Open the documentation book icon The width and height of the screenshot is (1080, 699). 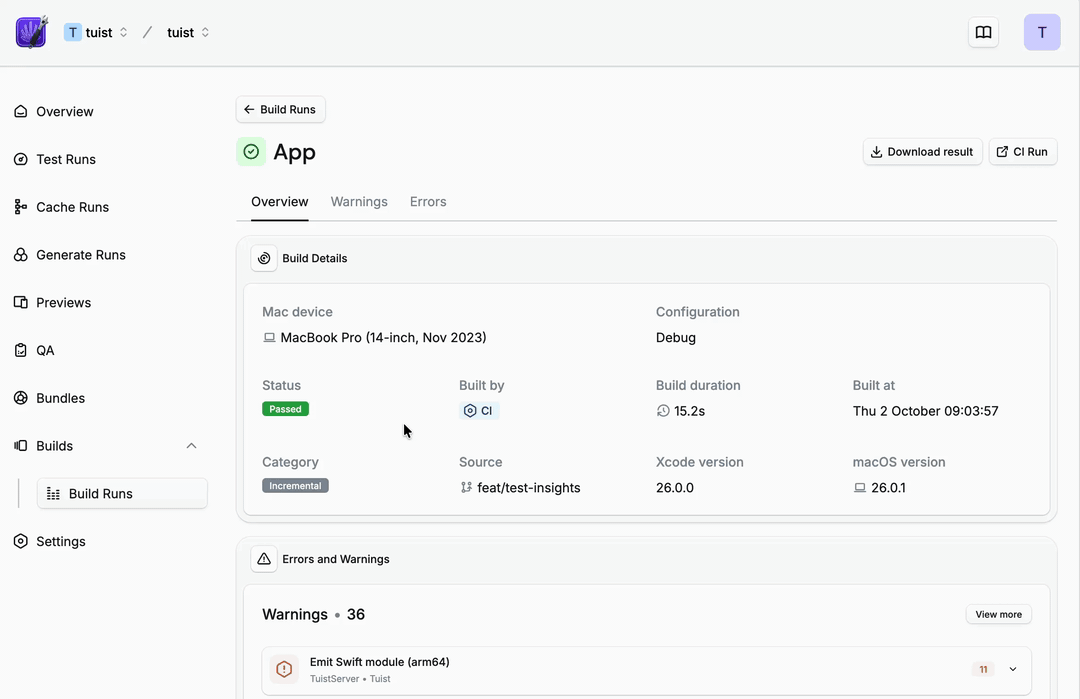pos(983,32)
